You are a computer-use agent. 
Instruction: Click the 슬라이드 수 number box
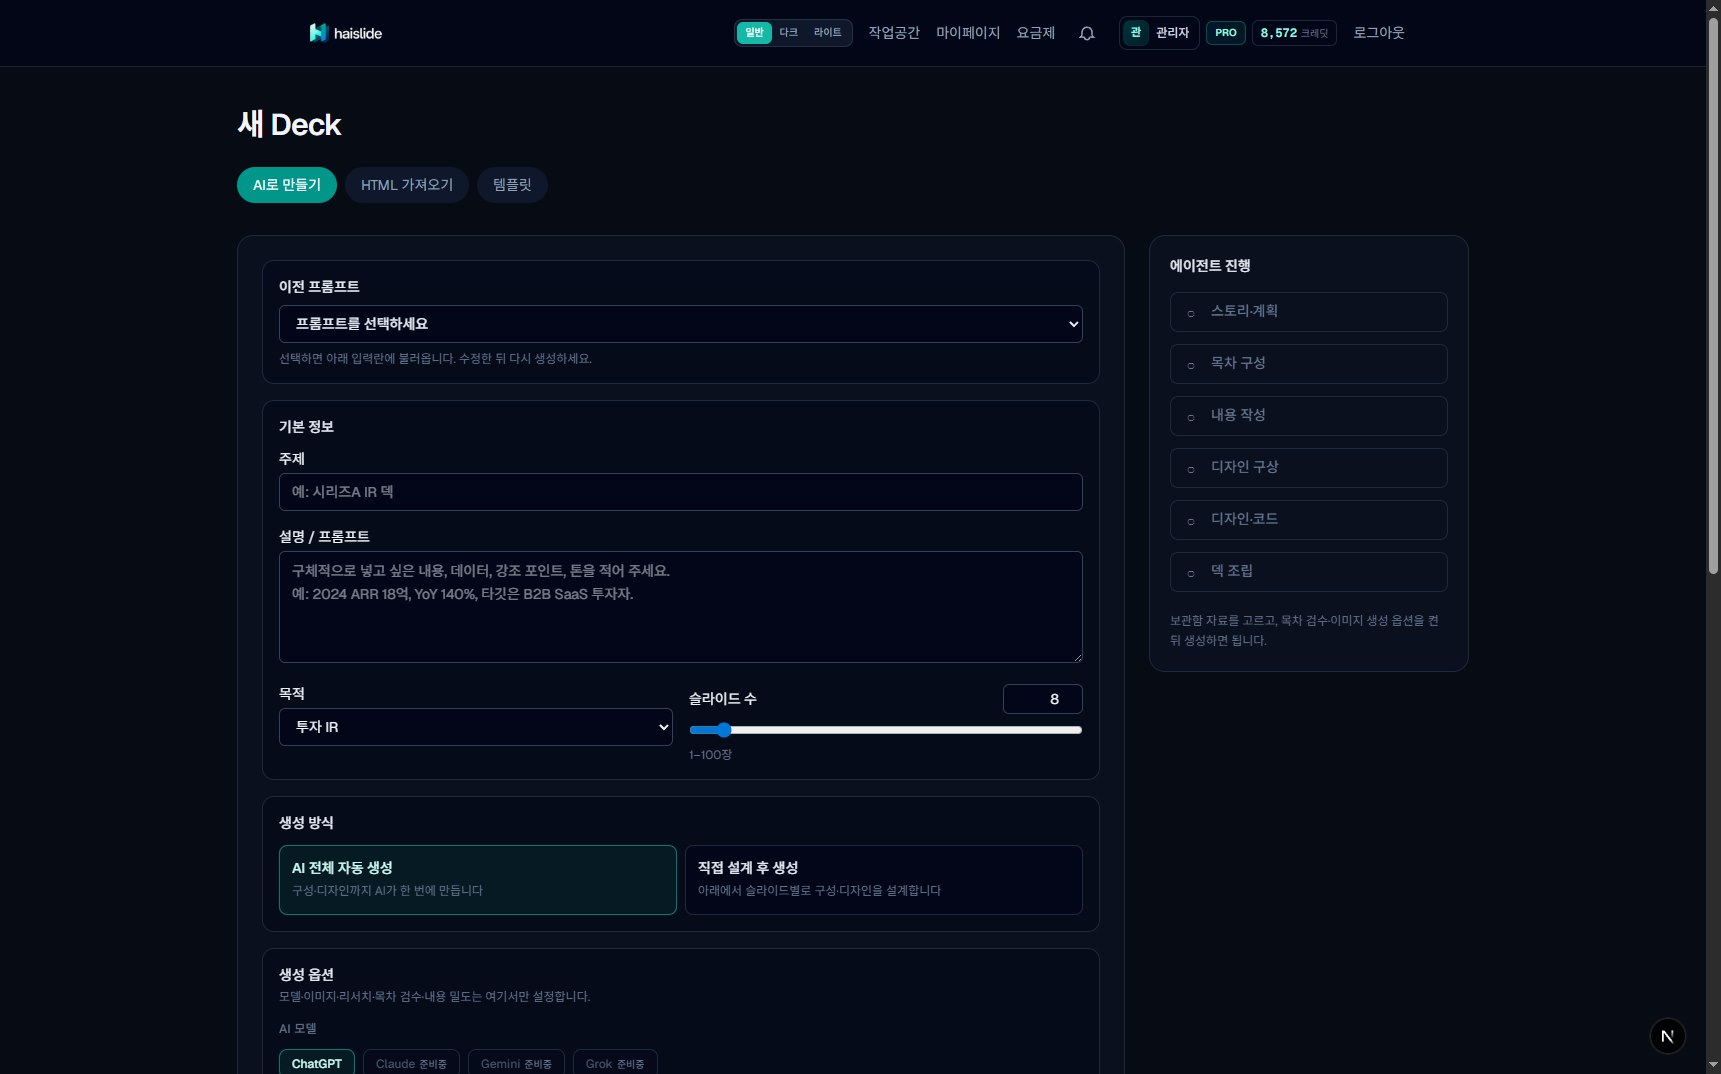click(x=1043, y=699)
